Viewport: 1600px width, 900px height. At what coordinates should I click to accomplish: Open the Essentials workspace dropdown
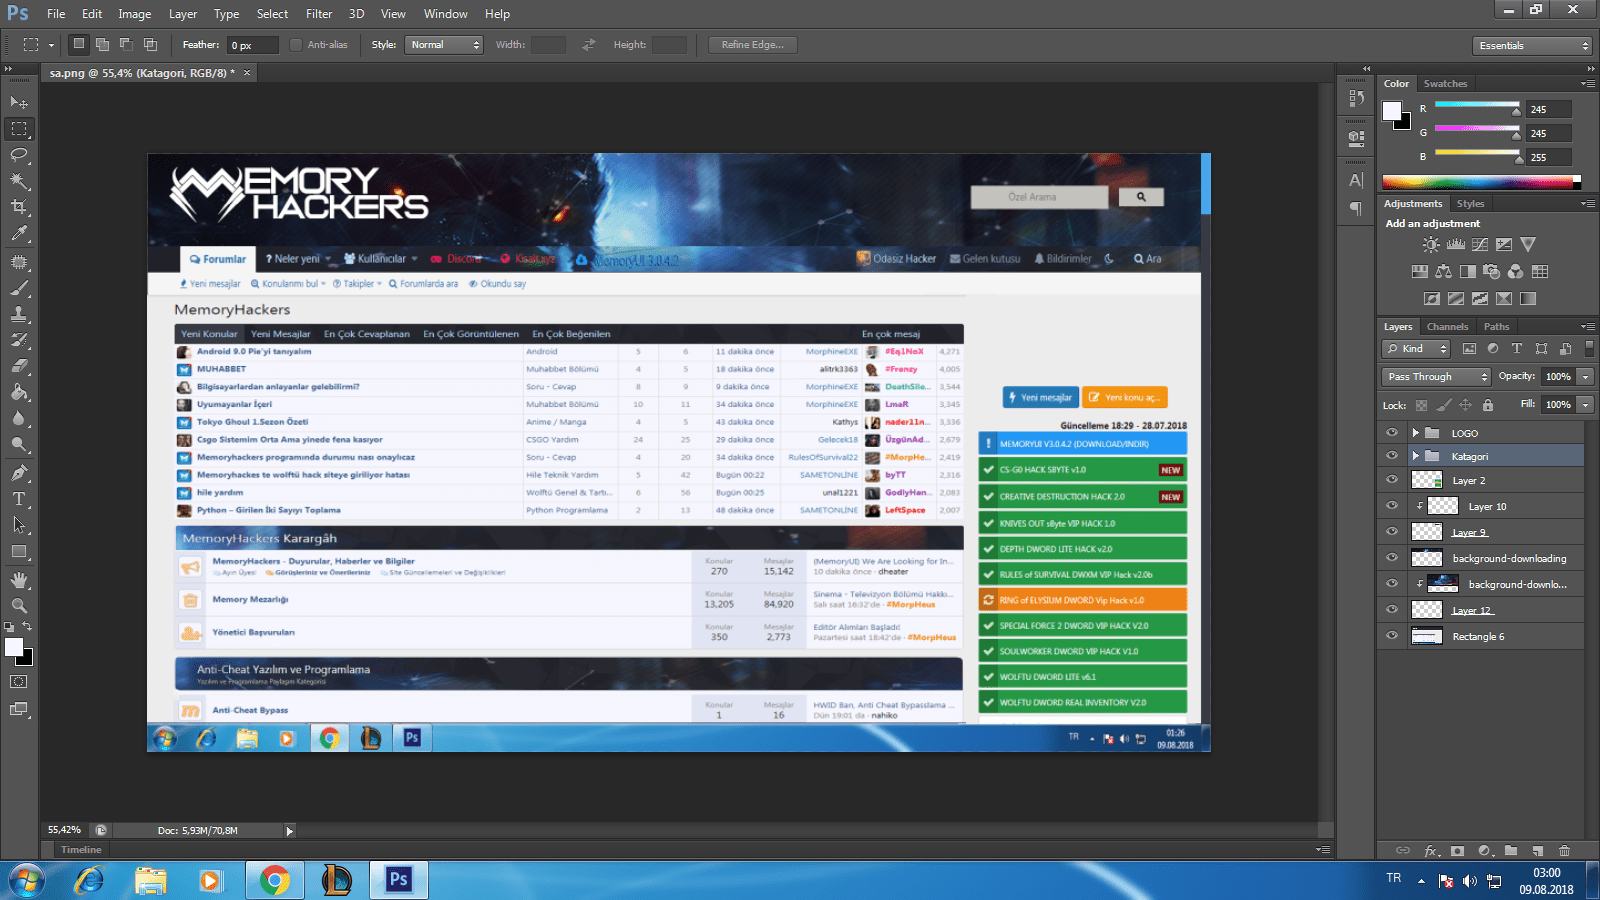point(1532,46)
